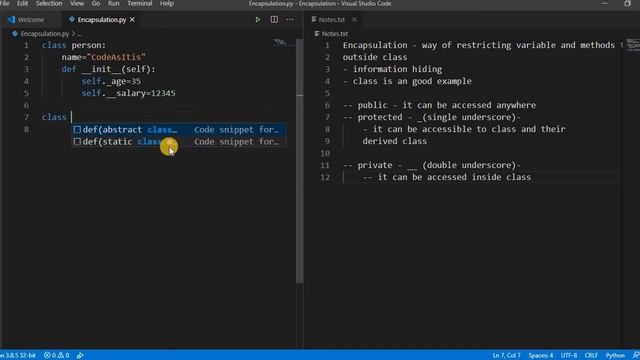Open the File menu
The width and height of the screenshot is (640, 360).
[5, 4]
